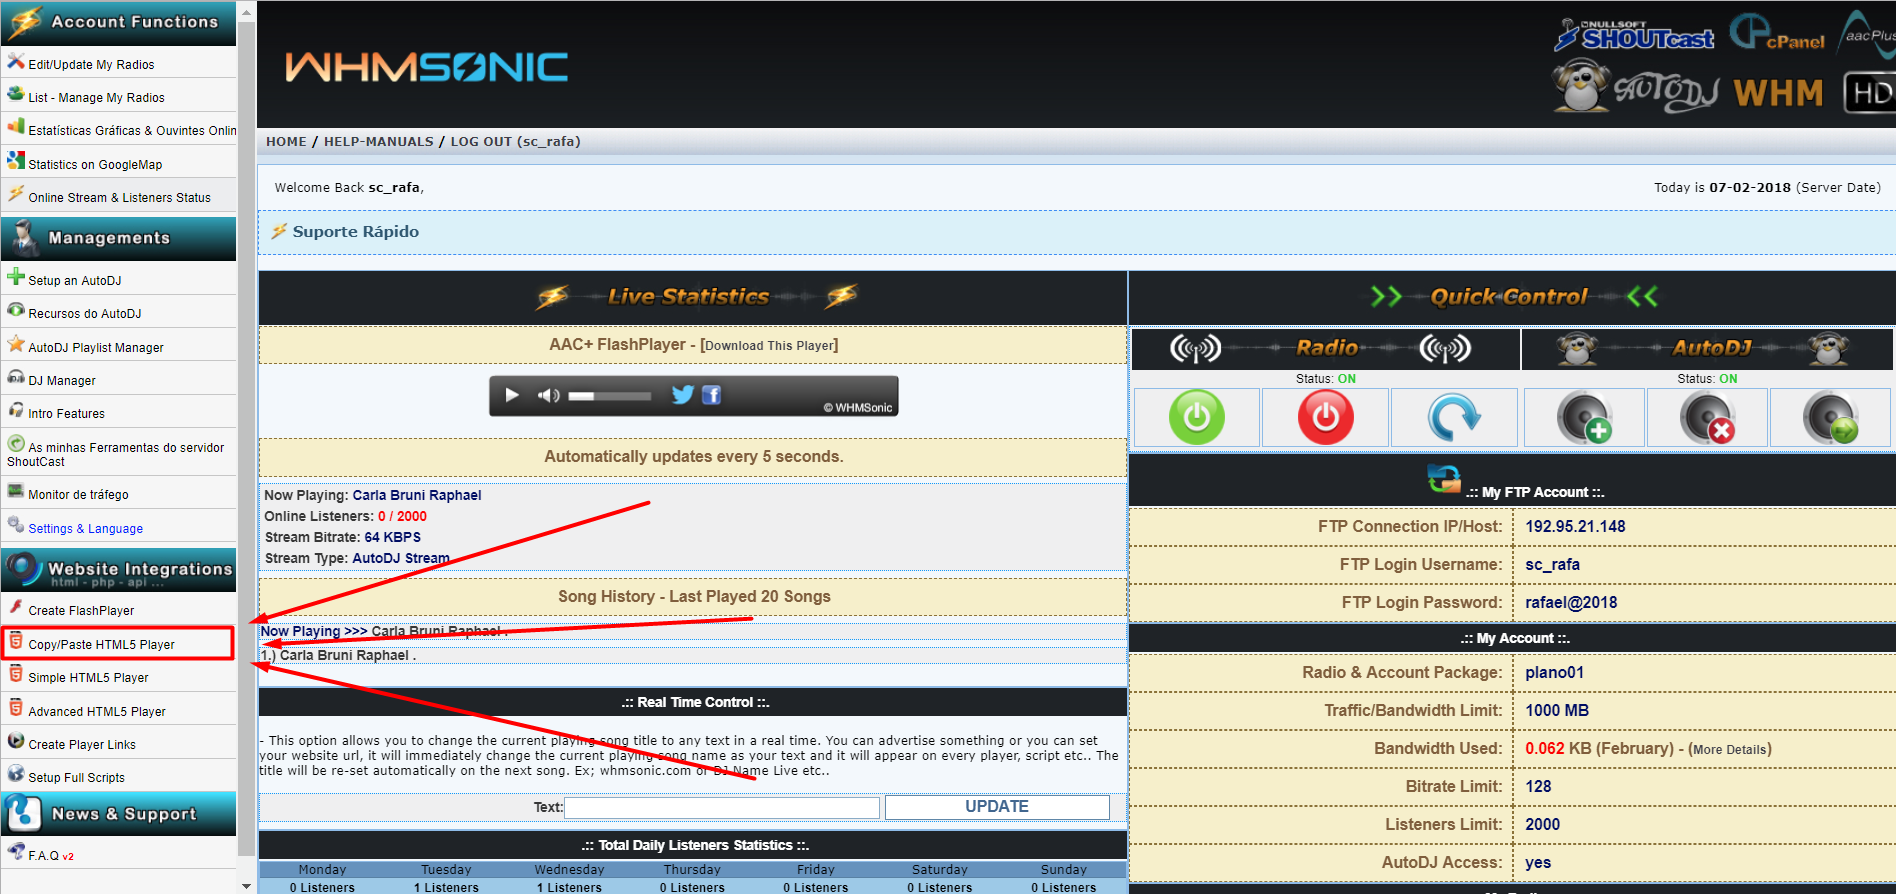Skip to next AutoDJ song via speaker arrow icon
Viewport: 1896px width, 894px height.
click(1830, 417)
